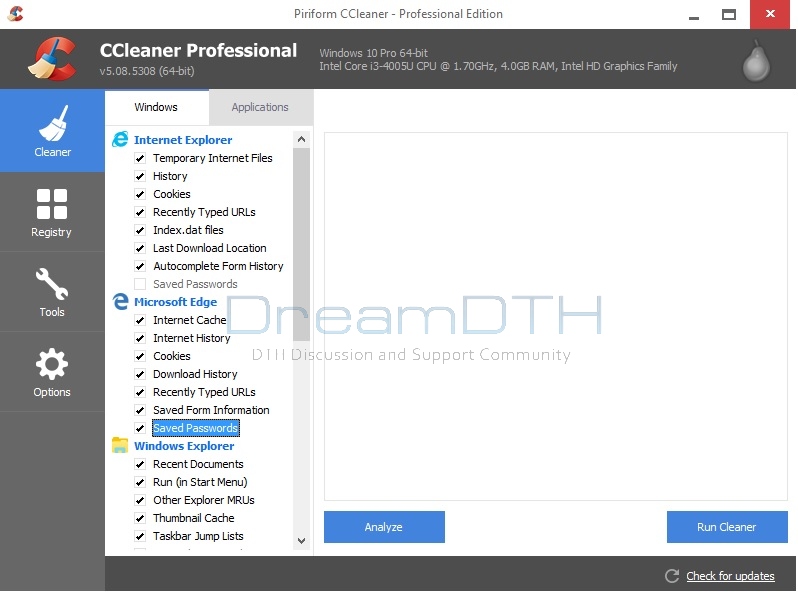Click the Microsoft Edge section heading
The image size is (798, 592).
176,302
